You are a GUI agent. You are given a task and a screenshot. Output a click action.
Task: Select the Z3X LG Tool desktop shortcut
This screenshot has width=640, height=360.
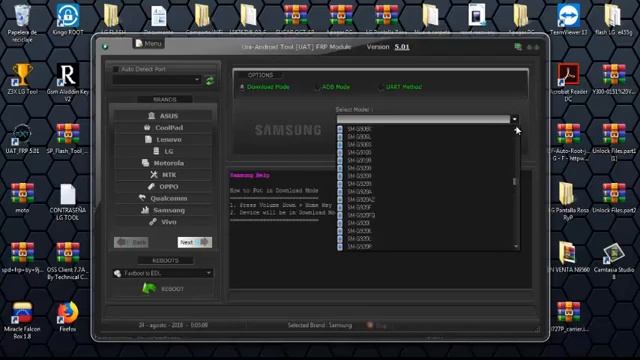click(22, 79)
